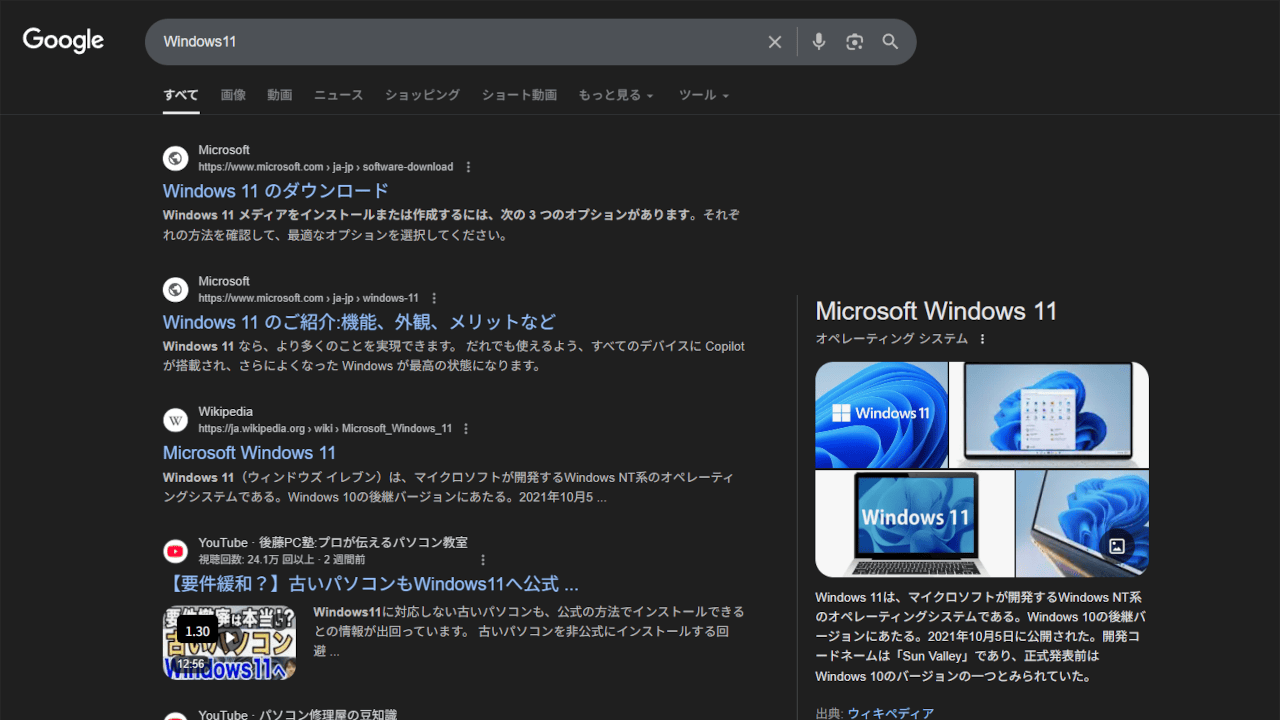Click the ウィキペディア source link
The image size is (1280, 720).
890,713
